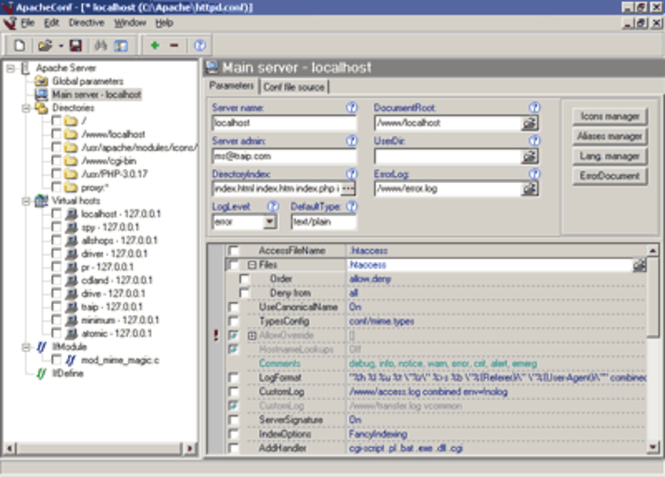This screenshot has height=478, width=665.
Task: Browse for the UserDir folder
Action: pyautogui.click(x=530, y=156)
